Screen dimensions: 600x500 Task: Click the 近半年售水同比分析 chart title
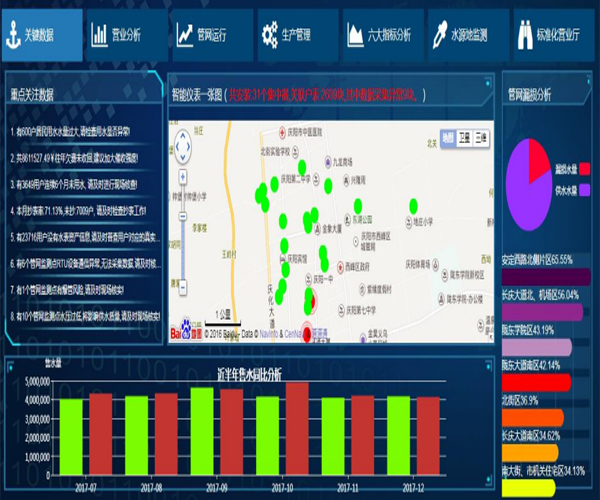pyautogui.click(x=249, y=374)
